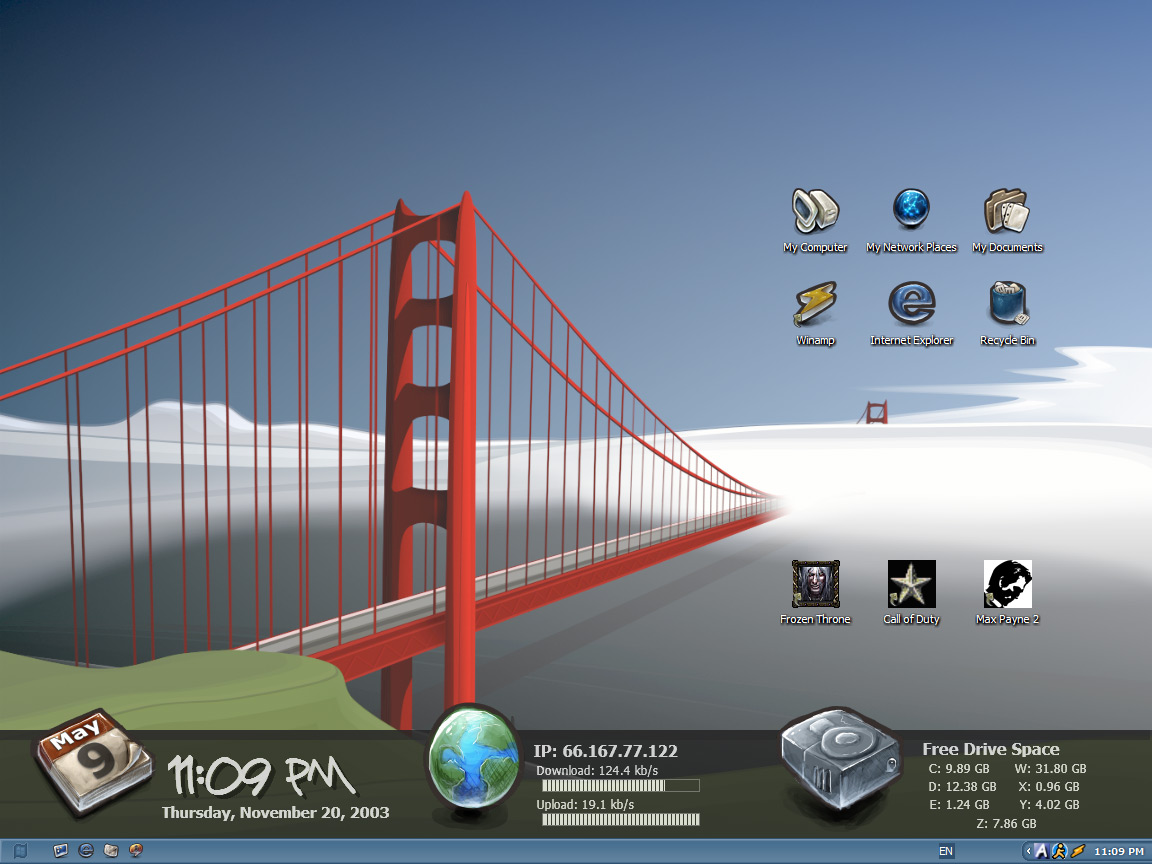Launch Call of Duty
Screen dimensions: 1152x864
pos(910,585)
